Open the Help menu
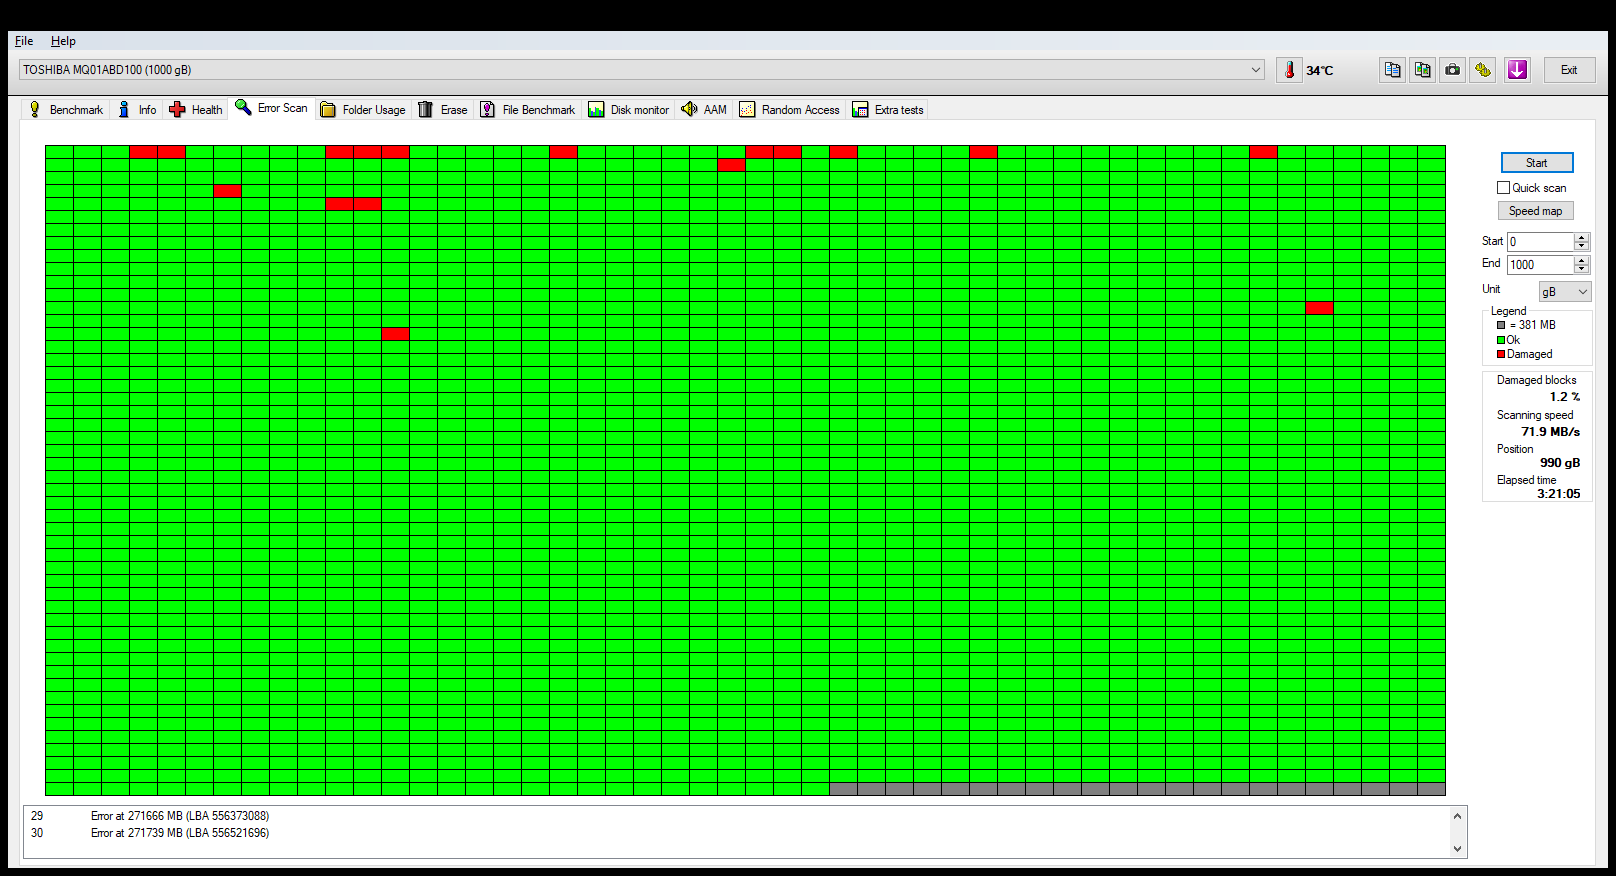 coord(63,41)
